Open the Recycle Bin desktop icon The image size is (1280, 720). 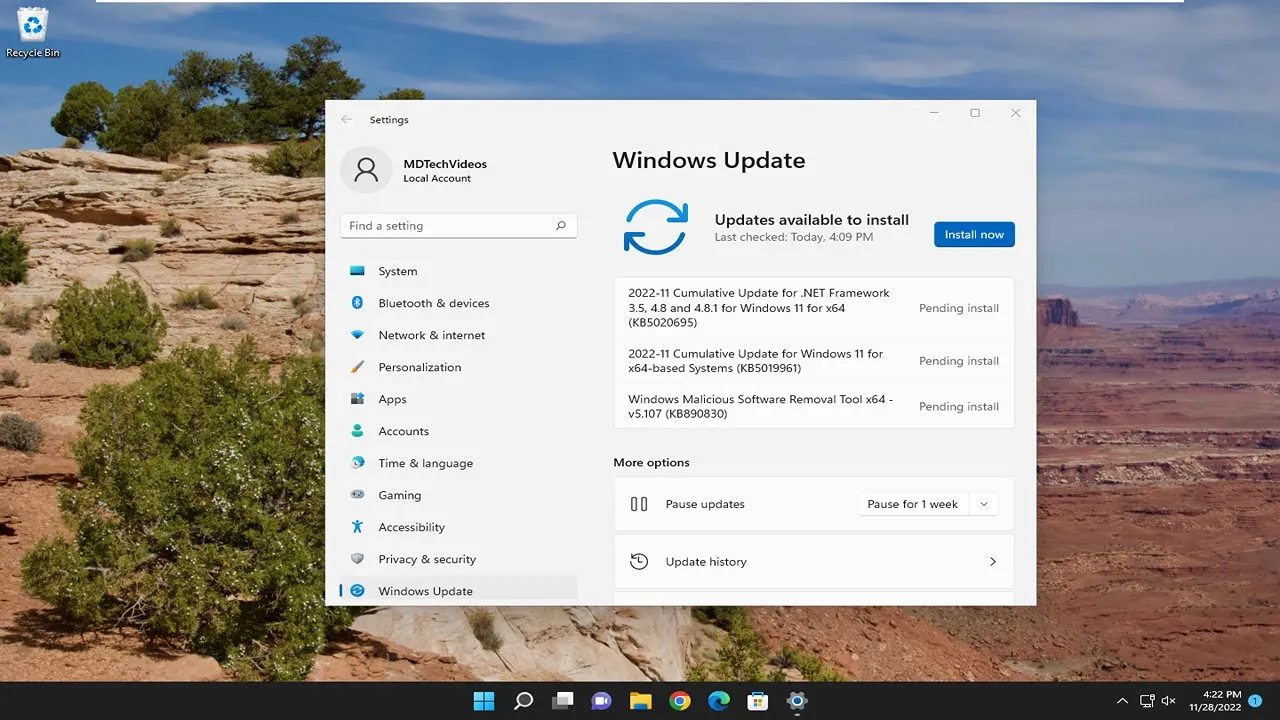coord(33,32)
